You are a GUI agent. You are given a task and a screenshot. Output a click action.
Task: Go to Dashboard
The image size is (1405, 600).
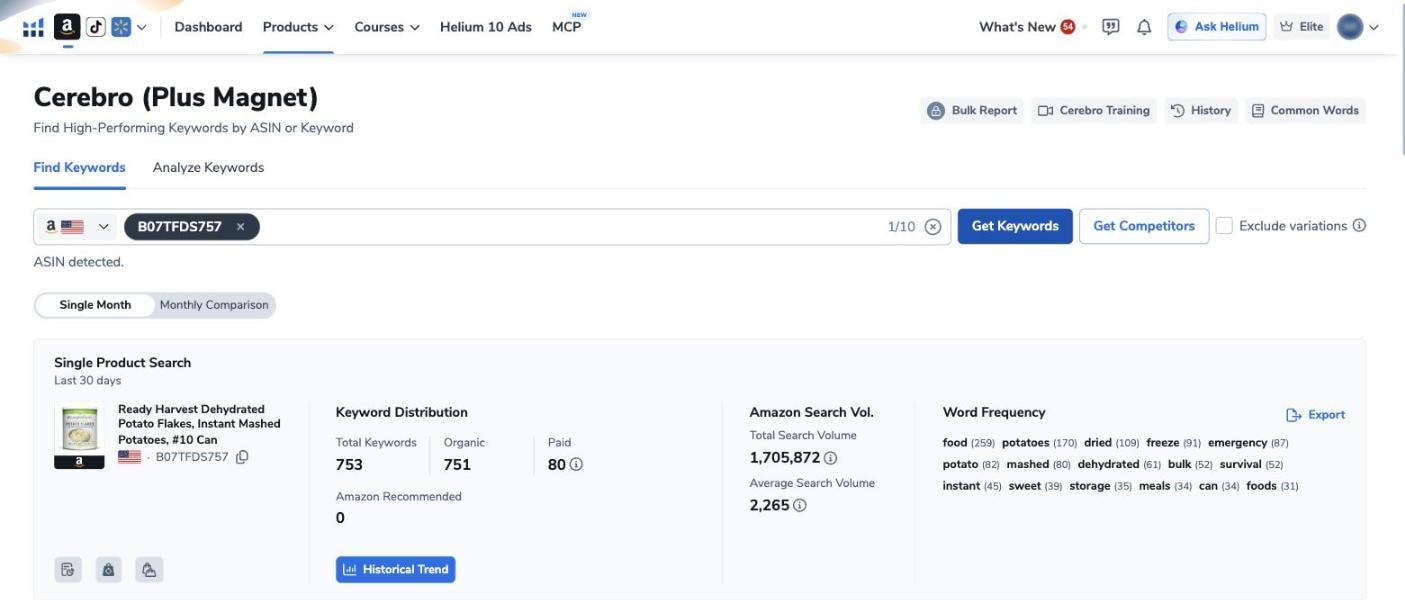(x=208, y=27)
